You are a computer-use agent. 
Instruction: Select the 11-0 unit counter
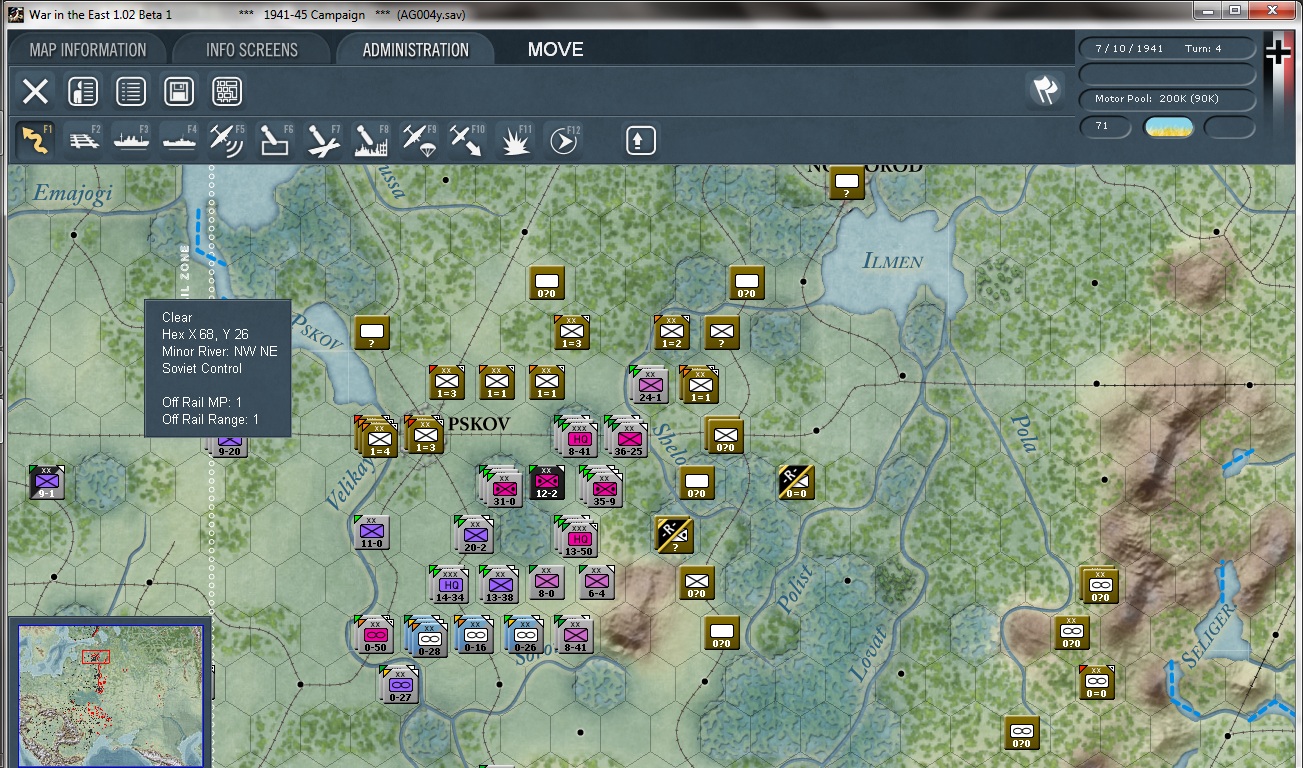click(x=371, y=533)
